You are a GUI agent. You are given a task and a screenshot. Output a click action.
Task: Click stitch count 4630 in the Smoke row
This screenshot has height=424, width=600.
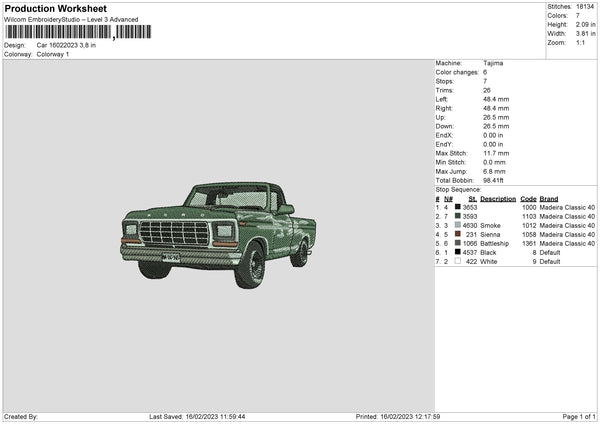coord(470,225)
